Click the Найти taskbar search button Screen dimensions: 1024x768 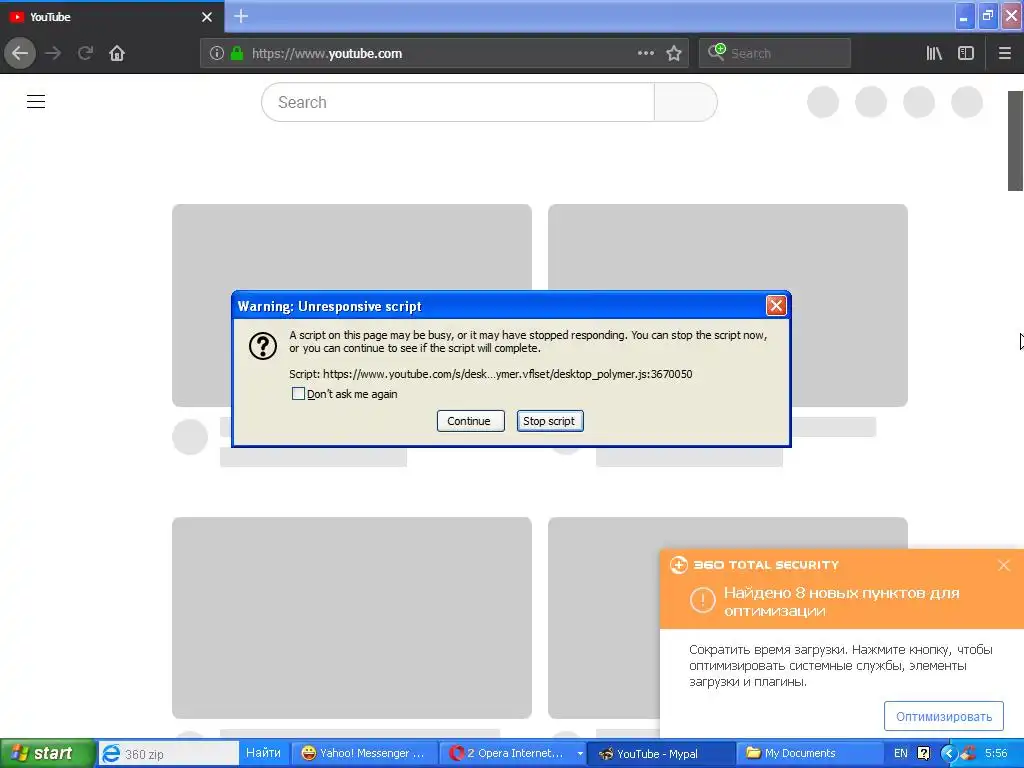coord(263,753)
